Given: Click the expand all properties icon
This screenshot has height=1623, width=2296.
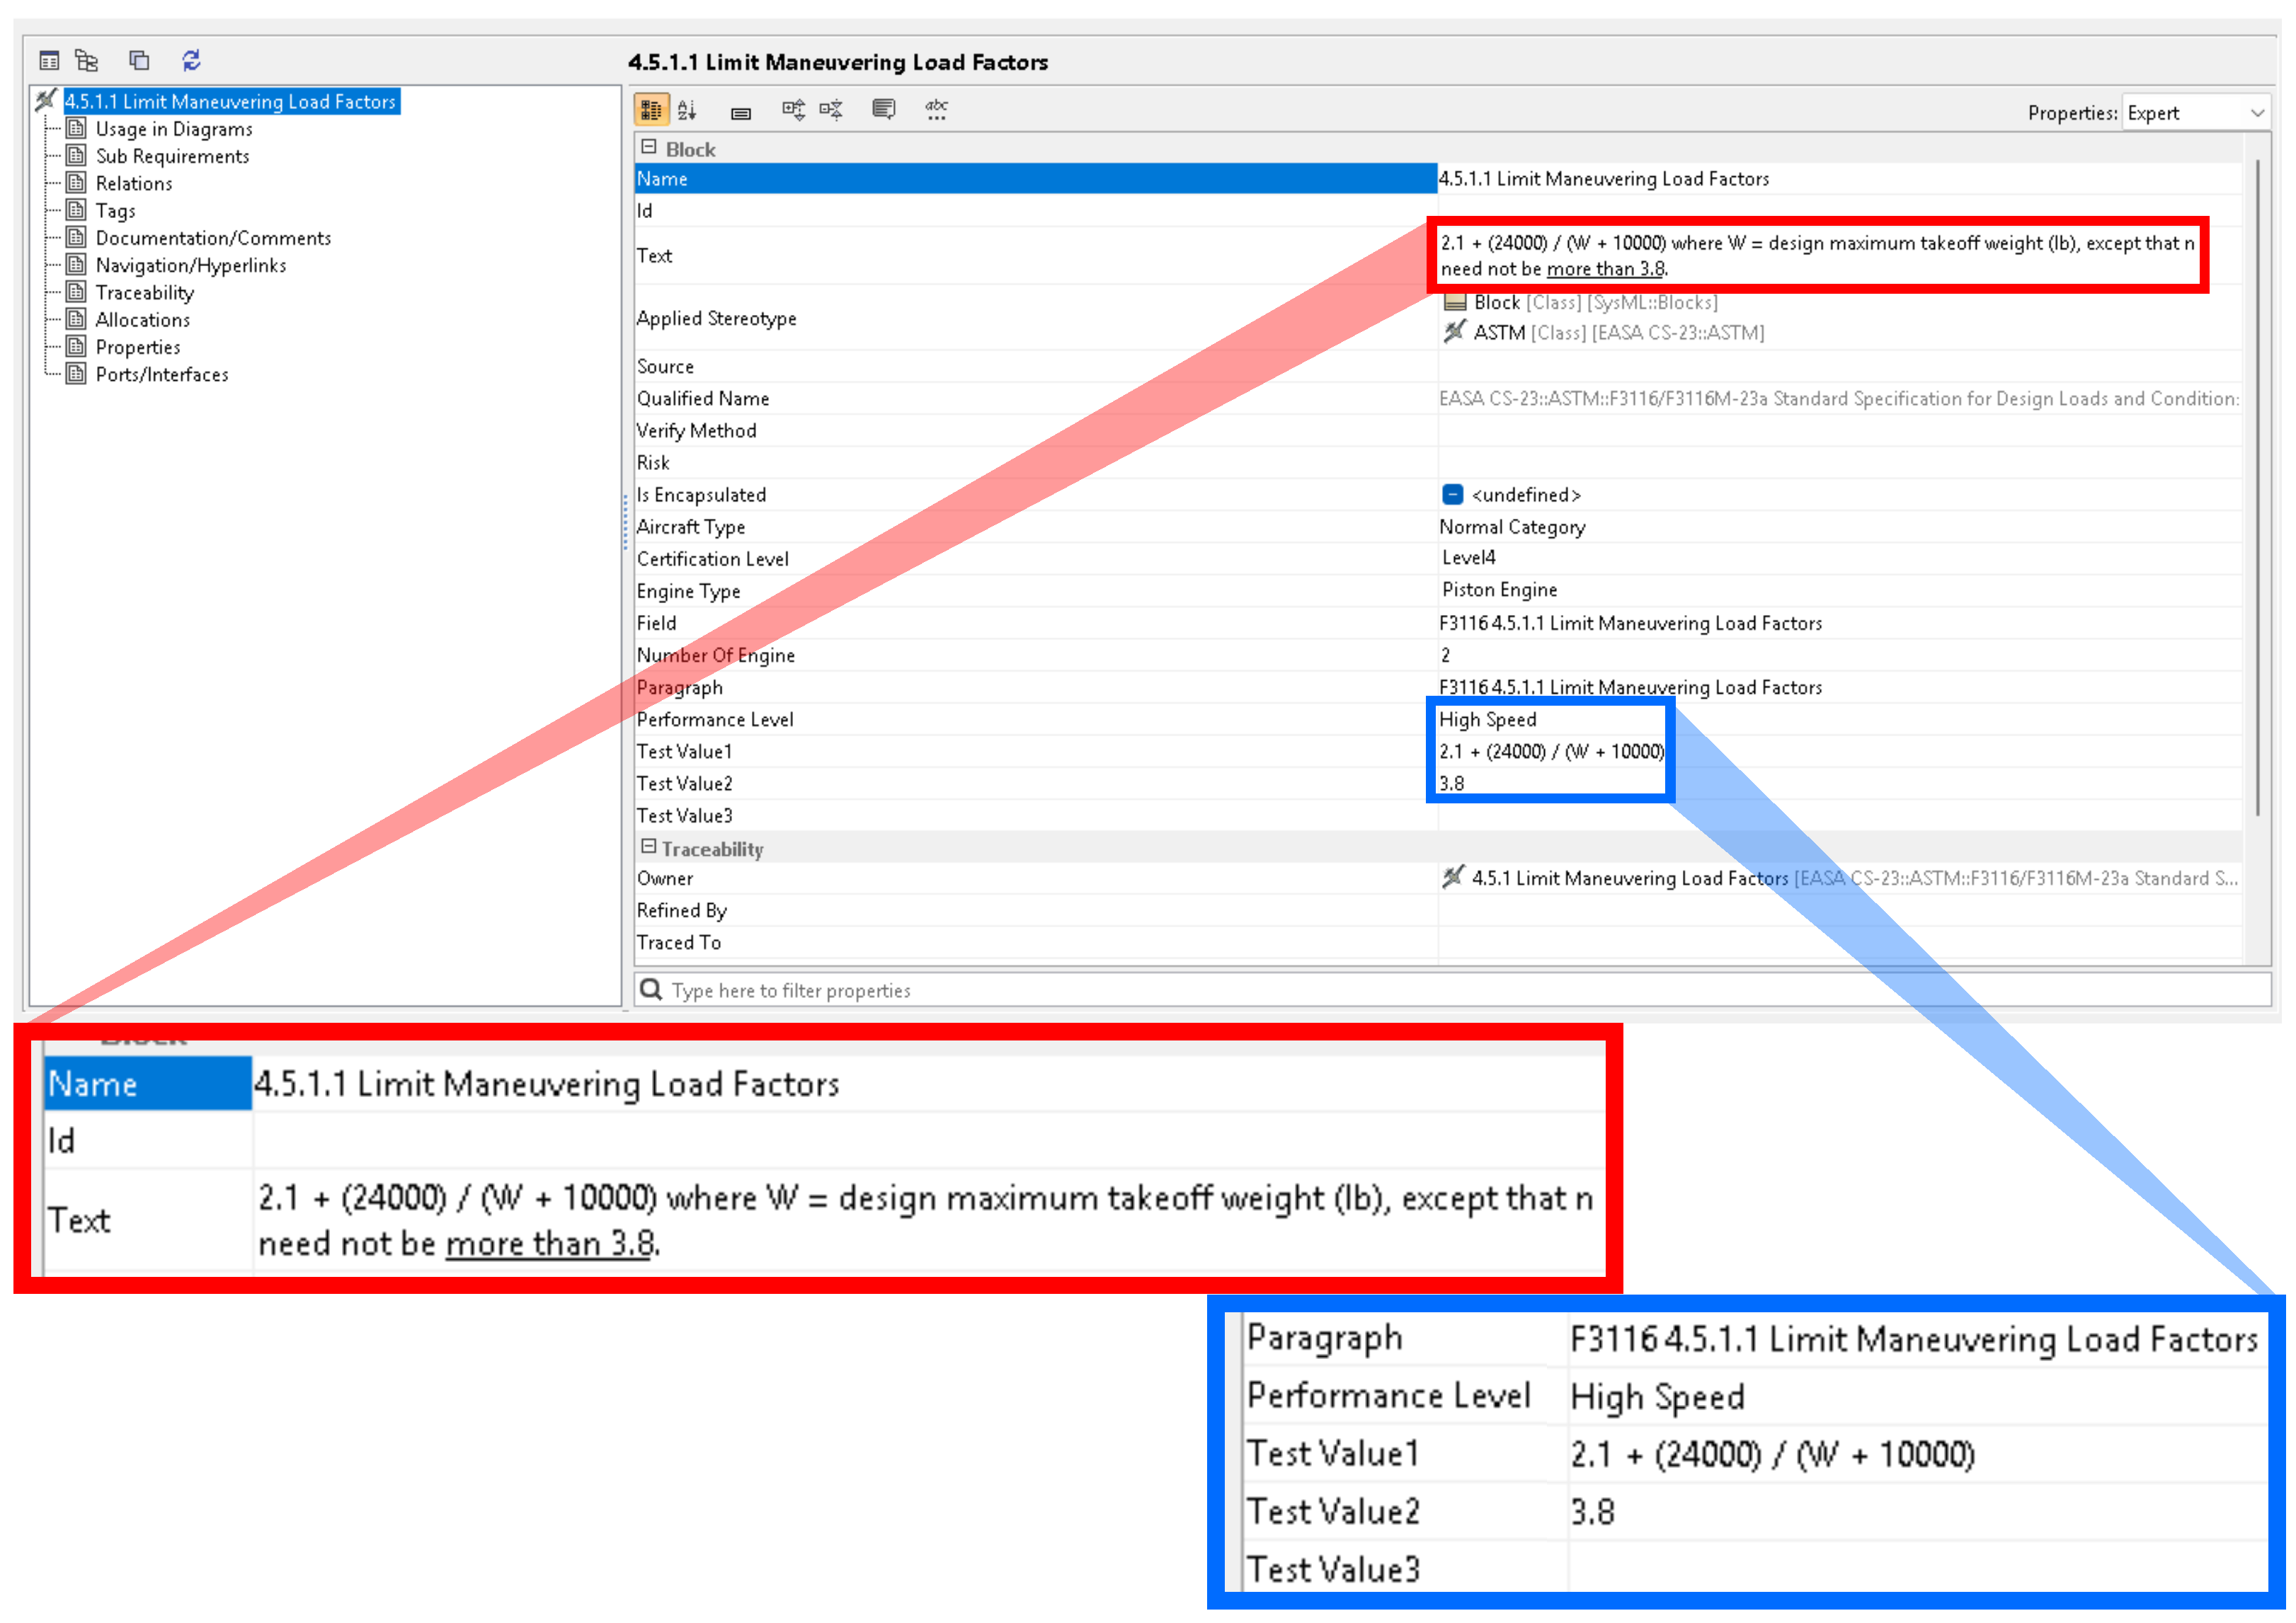Looking at the screenshot, I should [x=793, y=109].
